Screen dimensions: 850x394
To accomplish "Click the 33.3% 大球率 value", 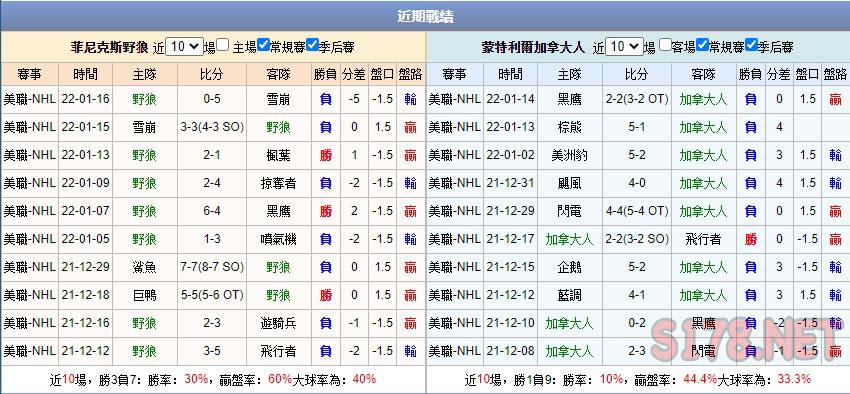I will 794,379.
